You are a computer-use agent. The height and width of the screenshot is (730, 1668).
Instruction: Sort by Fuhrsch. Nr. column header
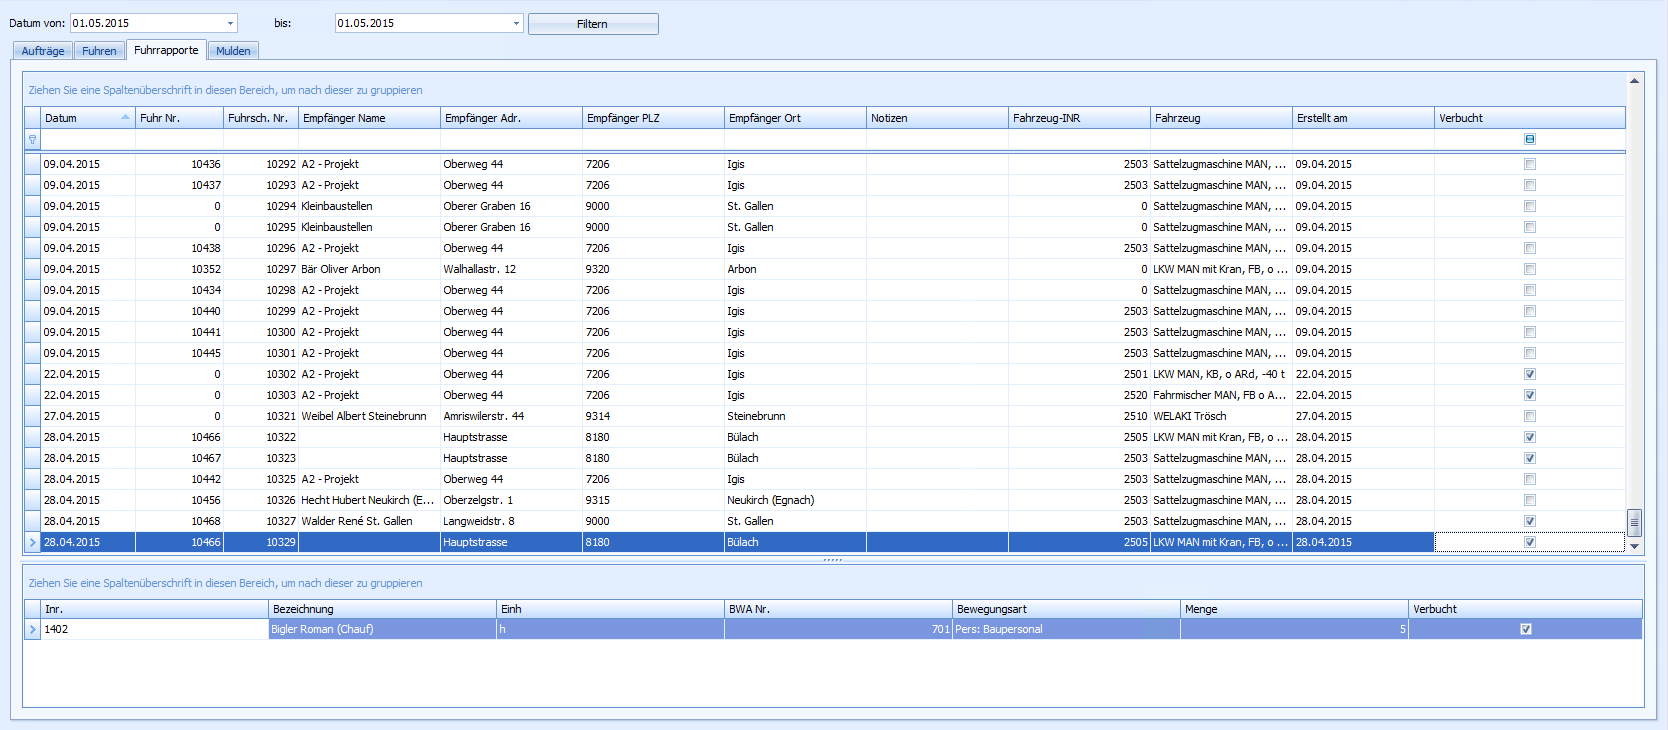pos(261,118)
